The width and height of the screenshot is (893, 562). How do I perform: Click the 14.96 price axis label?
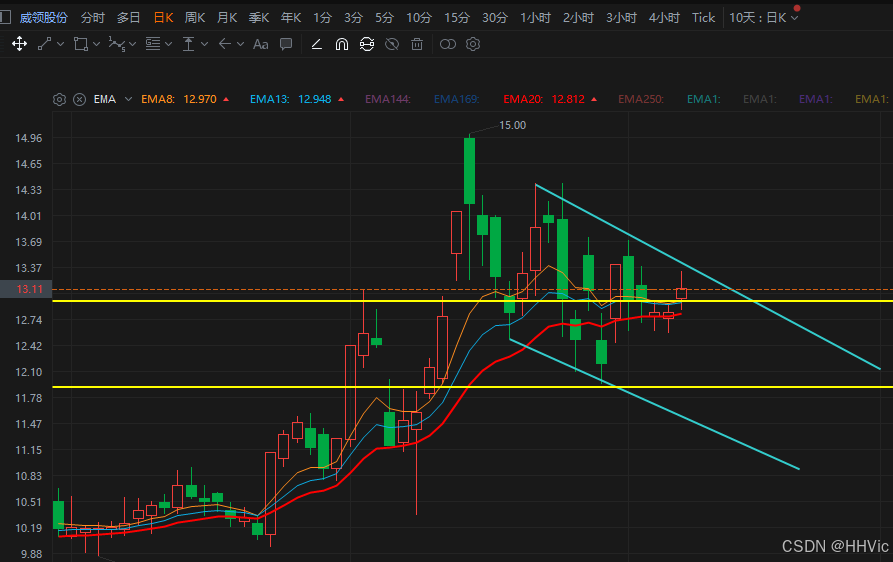pos(28,138)
